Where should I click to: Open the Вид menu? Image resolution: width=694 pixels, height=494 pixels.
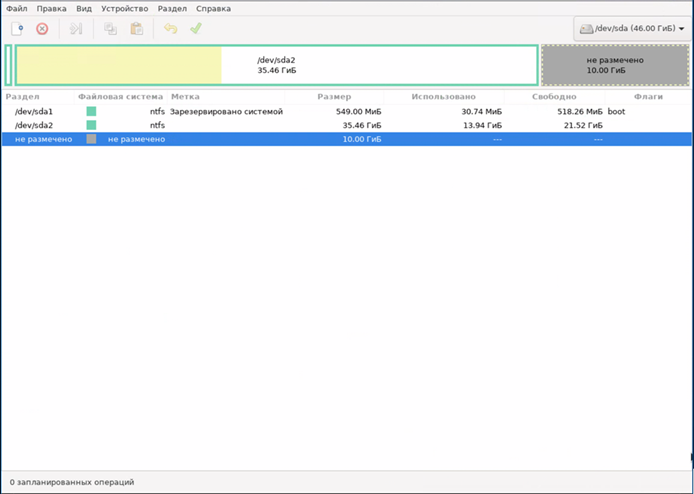coord(84,8)
